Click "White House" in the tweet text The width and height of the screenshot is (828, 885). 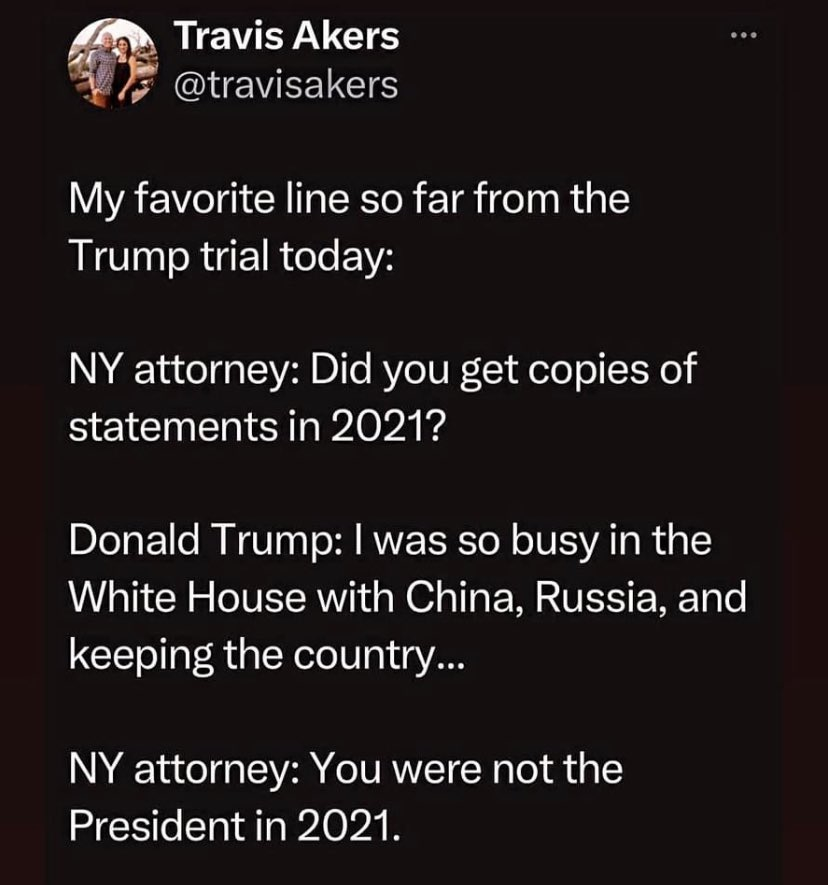[x=188, y=597]
